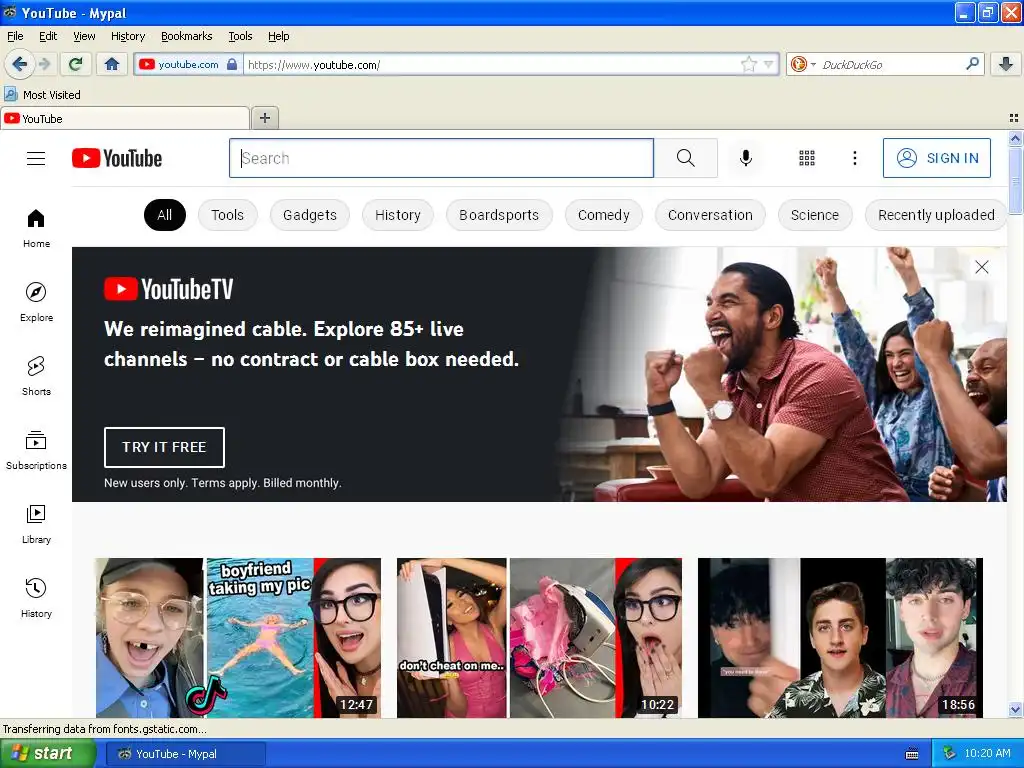This screenshot has height=768, width=1024.
Task: Select the Science filter chip
Action: (x=814, y=215)
